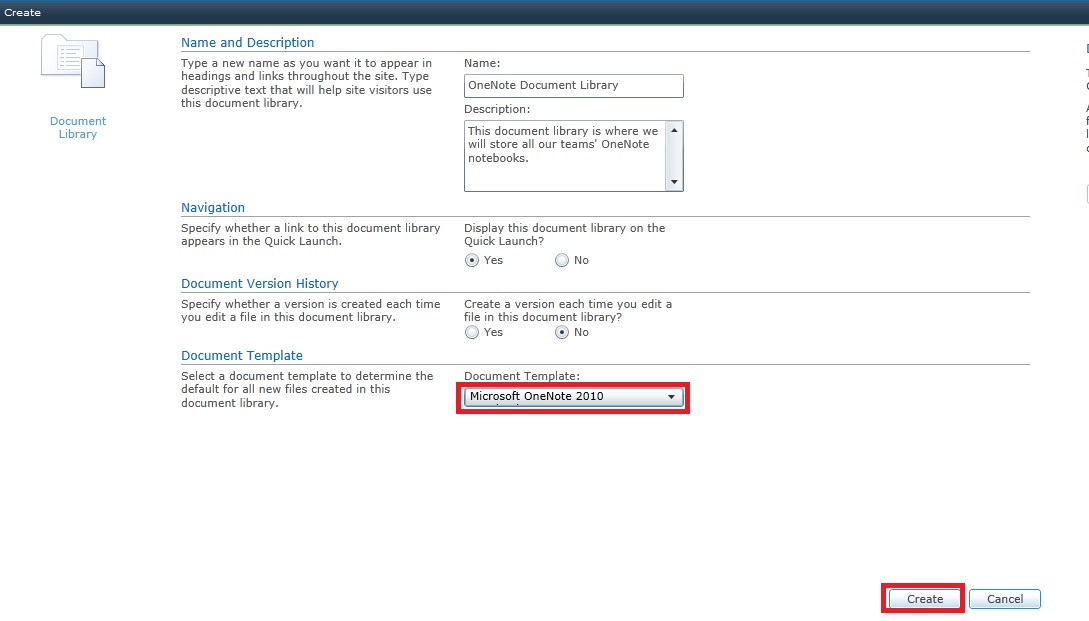
Task: Select No for file versioning
Action: click(x=561, y=332)
